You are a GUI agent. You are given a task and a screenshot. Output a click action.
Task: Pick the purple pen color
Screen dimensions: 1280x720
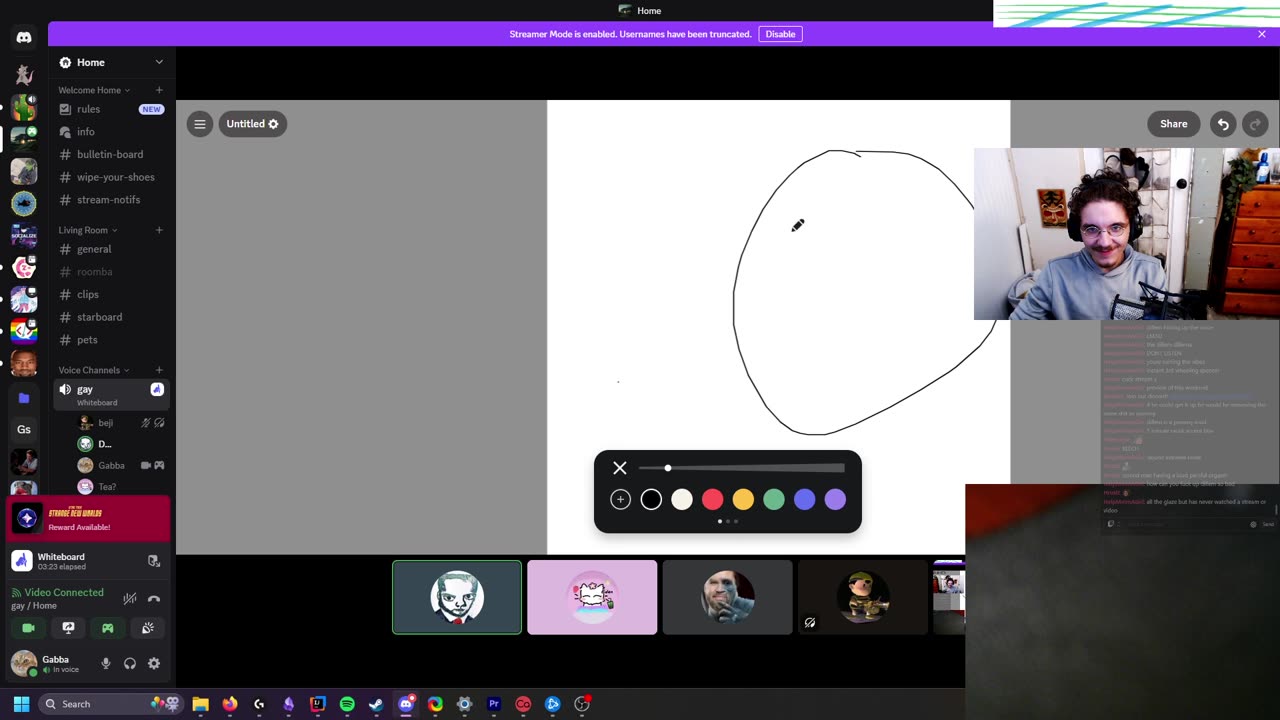(x=835, y=499)
